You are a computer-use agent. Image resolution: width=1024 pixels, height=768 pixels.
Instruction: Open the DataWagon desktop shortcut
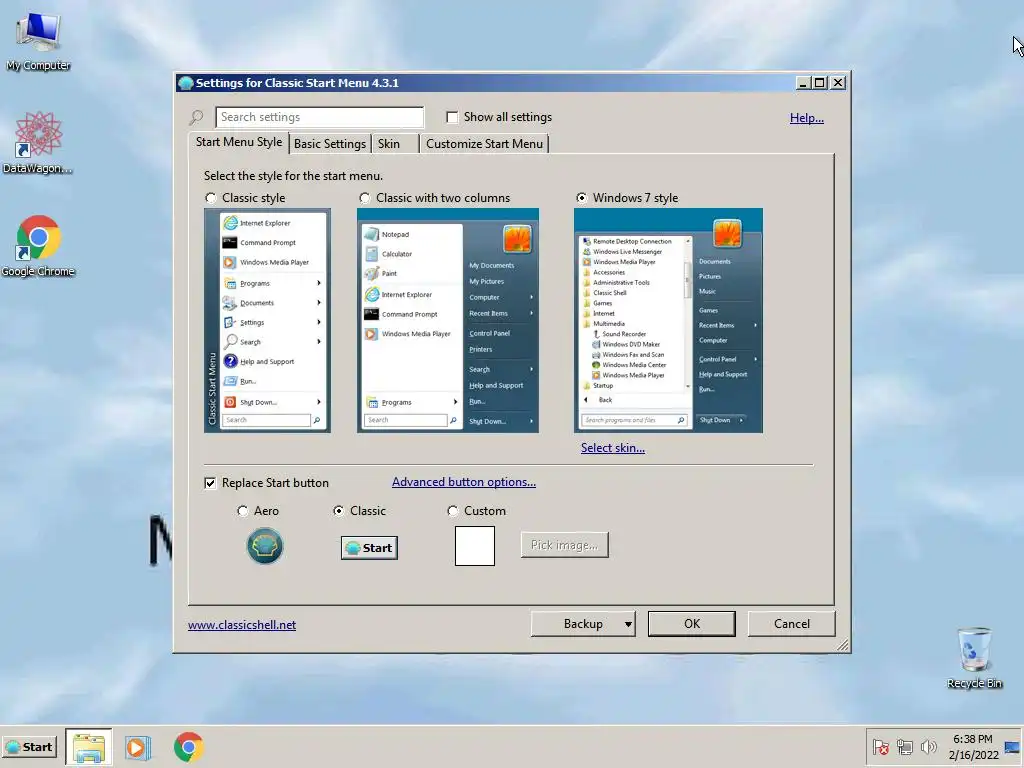[x=38, y=144]
